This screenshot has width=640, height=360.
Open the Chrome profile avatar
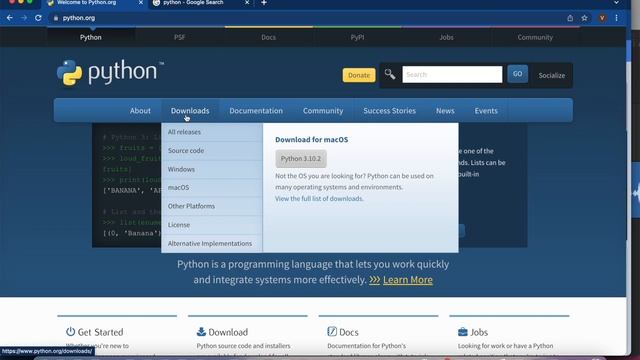602,18
